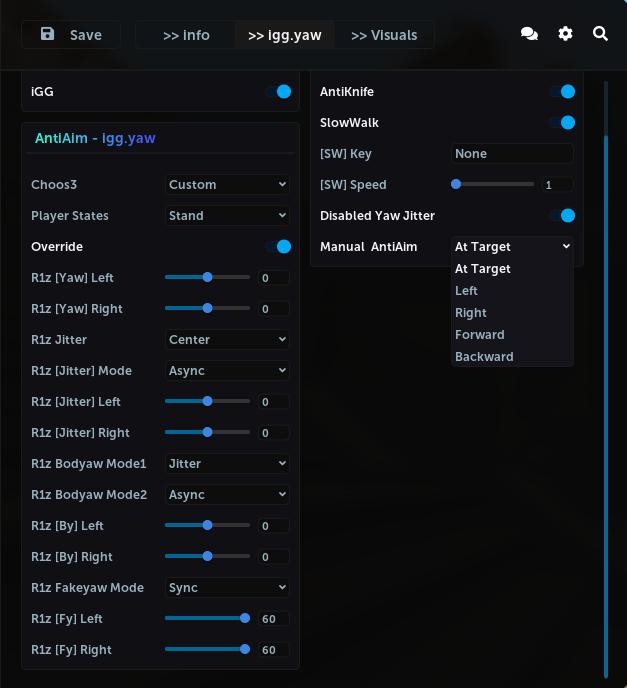
Task: Choose Left option in Manual AntiAim list
Action: coord(467,291)
